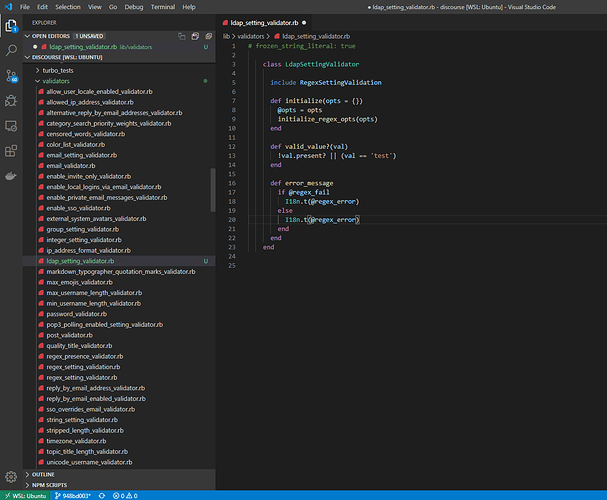Open the Search view in activity bar
Viewport: 607px width, 500px height.
coord(11,50)
